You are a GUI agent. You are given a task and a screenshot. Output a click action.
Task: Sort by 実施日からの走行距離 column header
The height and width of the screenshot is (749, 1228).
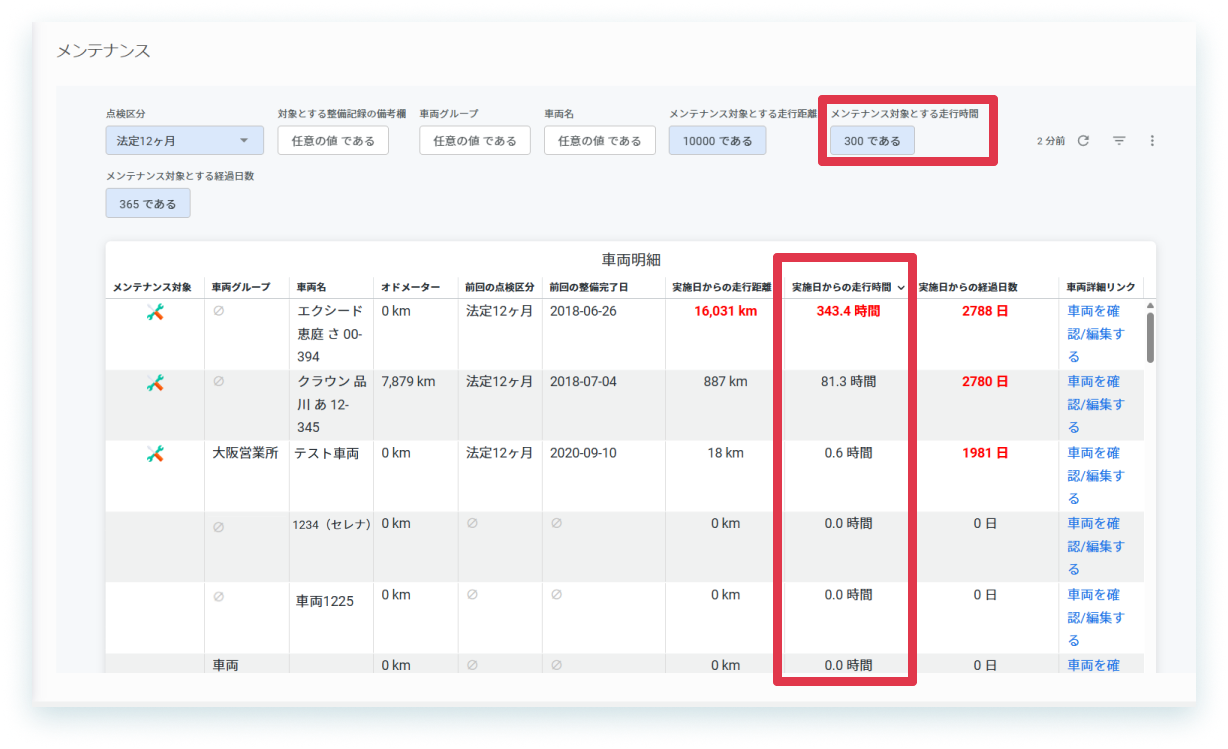point(722,287)
